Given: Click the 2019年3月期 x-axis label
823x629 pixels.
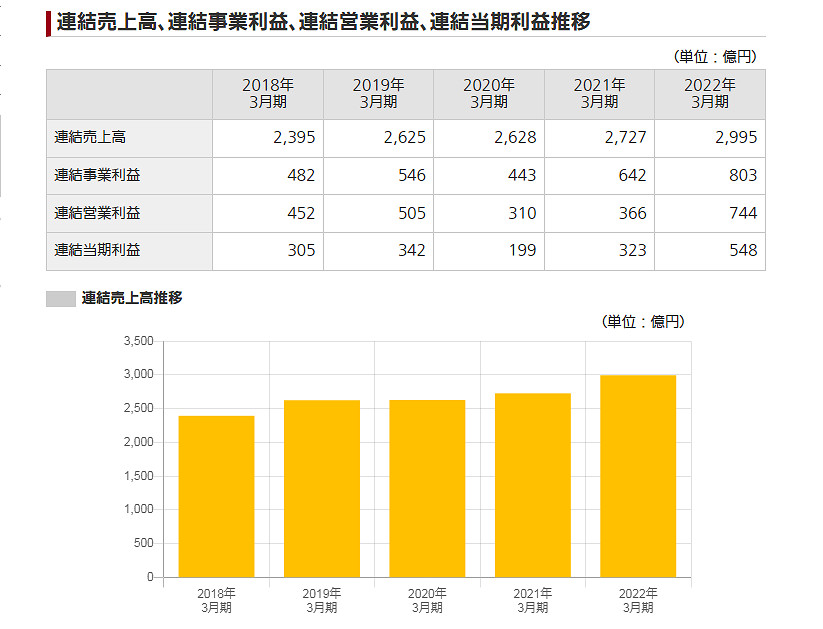Looking at the screenshot, I should [x=320, y=598].
